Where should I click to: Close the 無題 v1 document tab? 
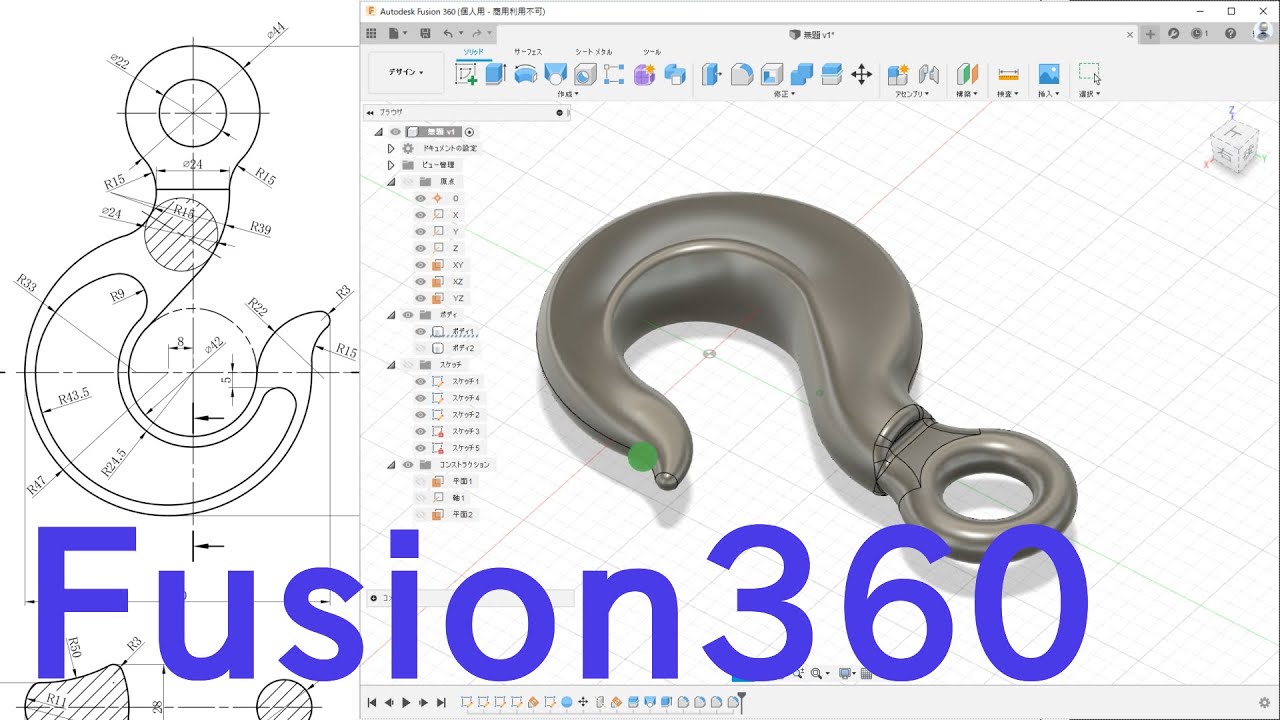click(1130, 34)
